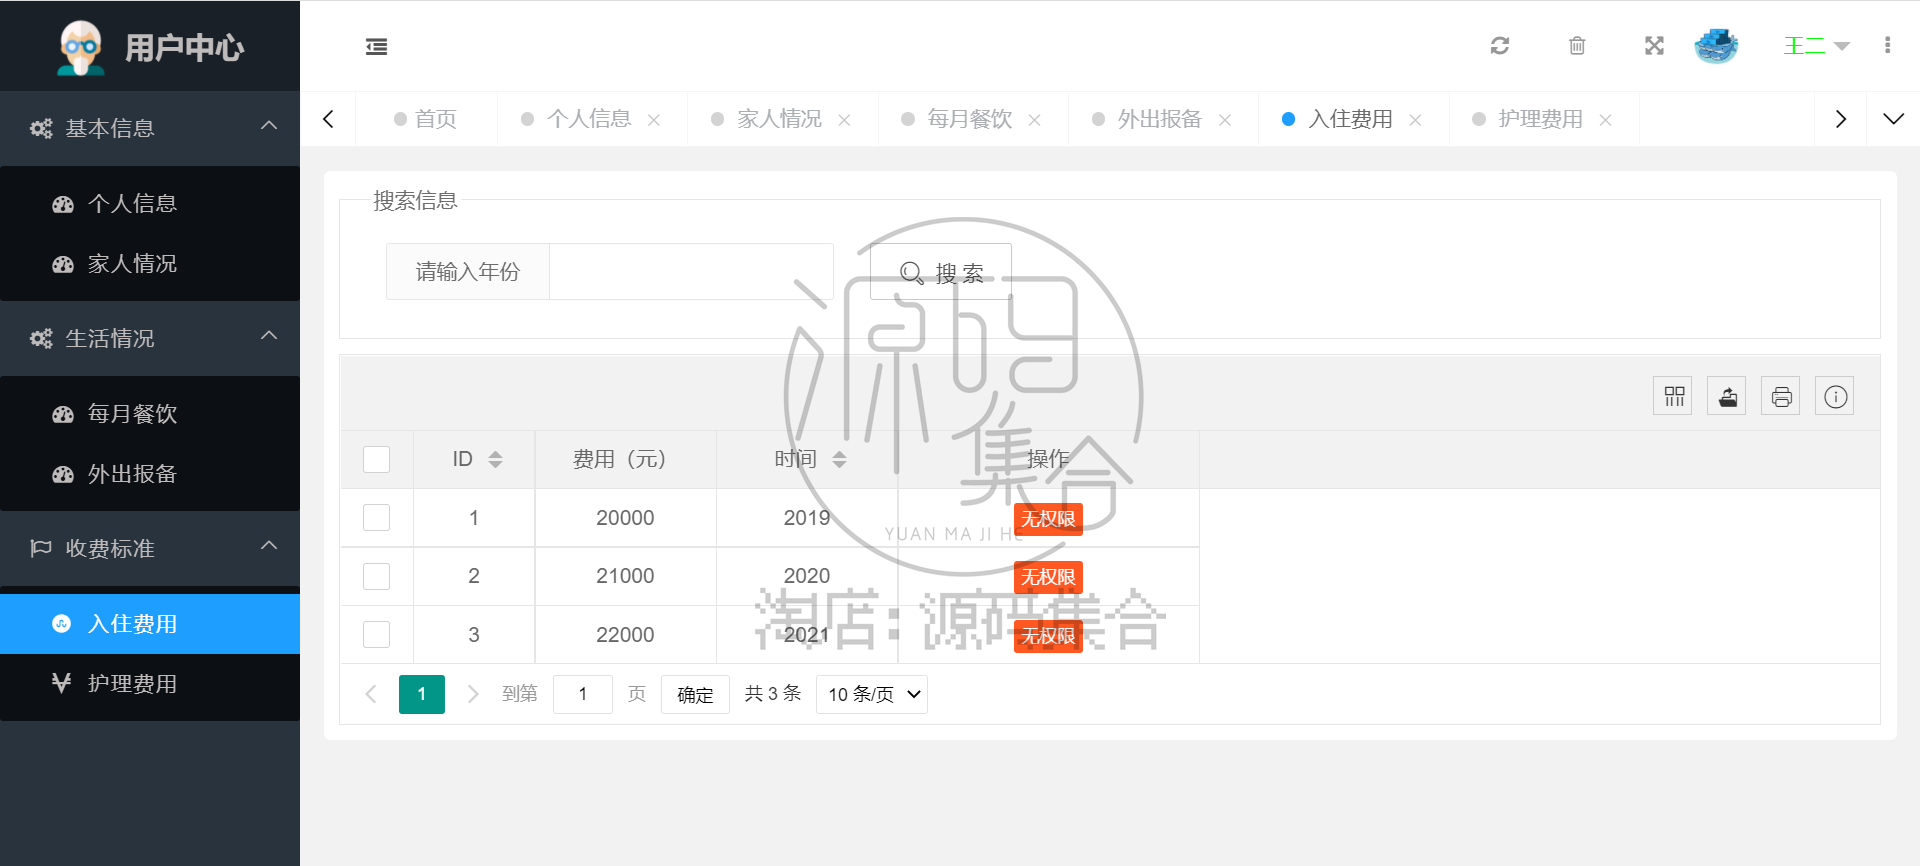Collapse the 生活情况 sidebar group
This screenshot has width=1920, height=866.
pos(150,338)
